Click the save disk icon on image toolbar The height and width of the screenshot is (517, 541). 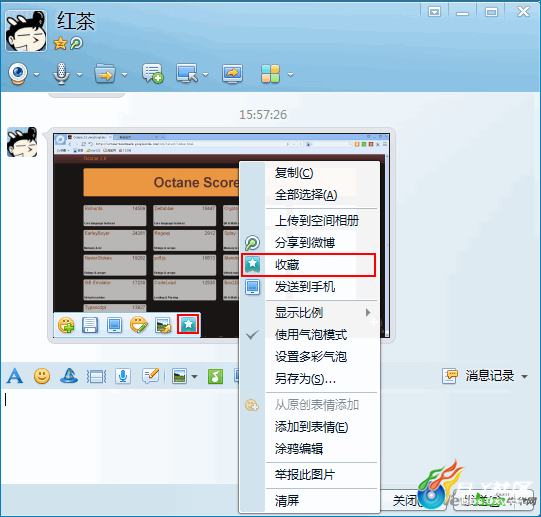pos(90,325)
